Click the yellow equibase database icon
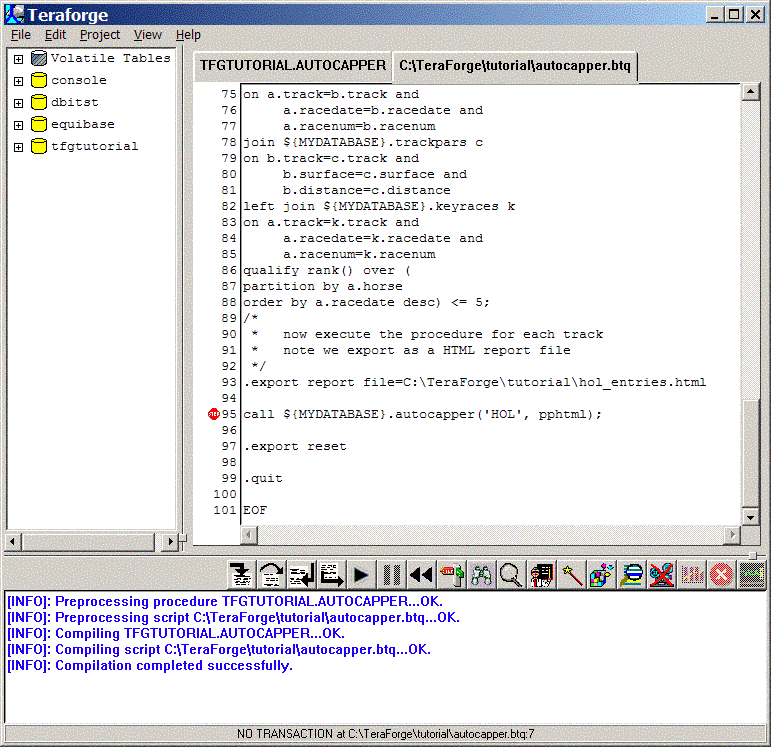Image resolution: width=771 pixels, height=747 pixels. [39, 124]
